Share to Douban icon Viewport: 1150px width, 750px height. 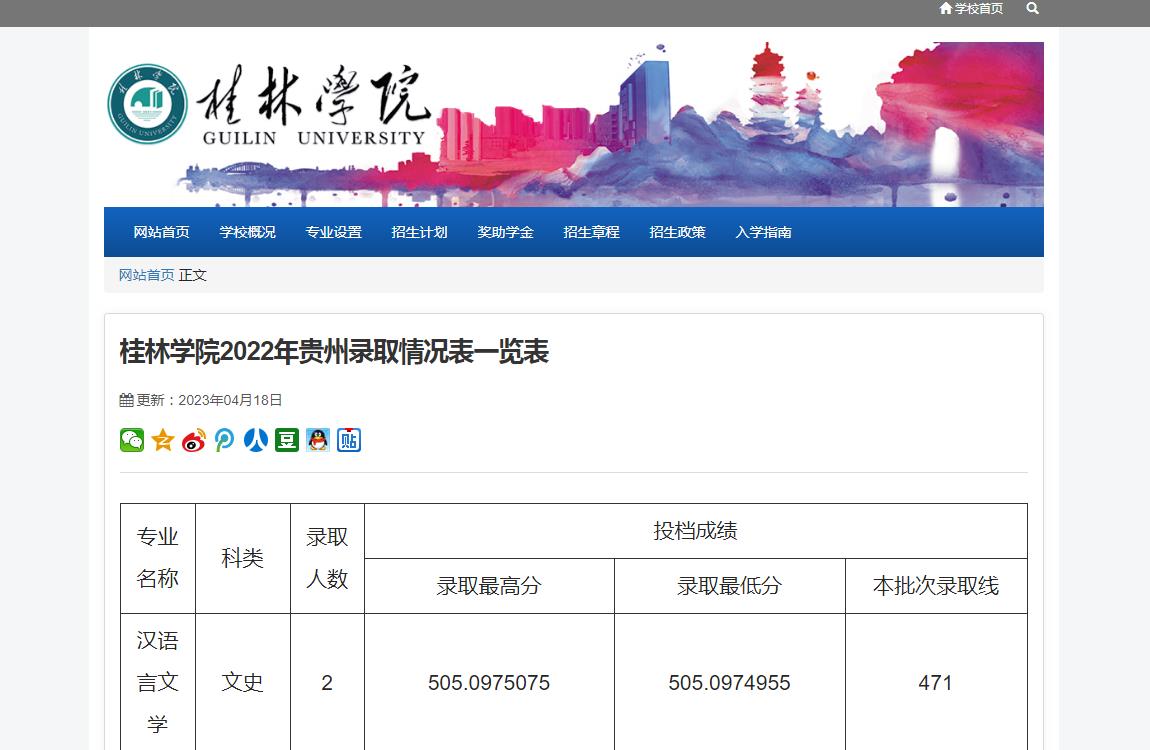(x=287, y=440)
